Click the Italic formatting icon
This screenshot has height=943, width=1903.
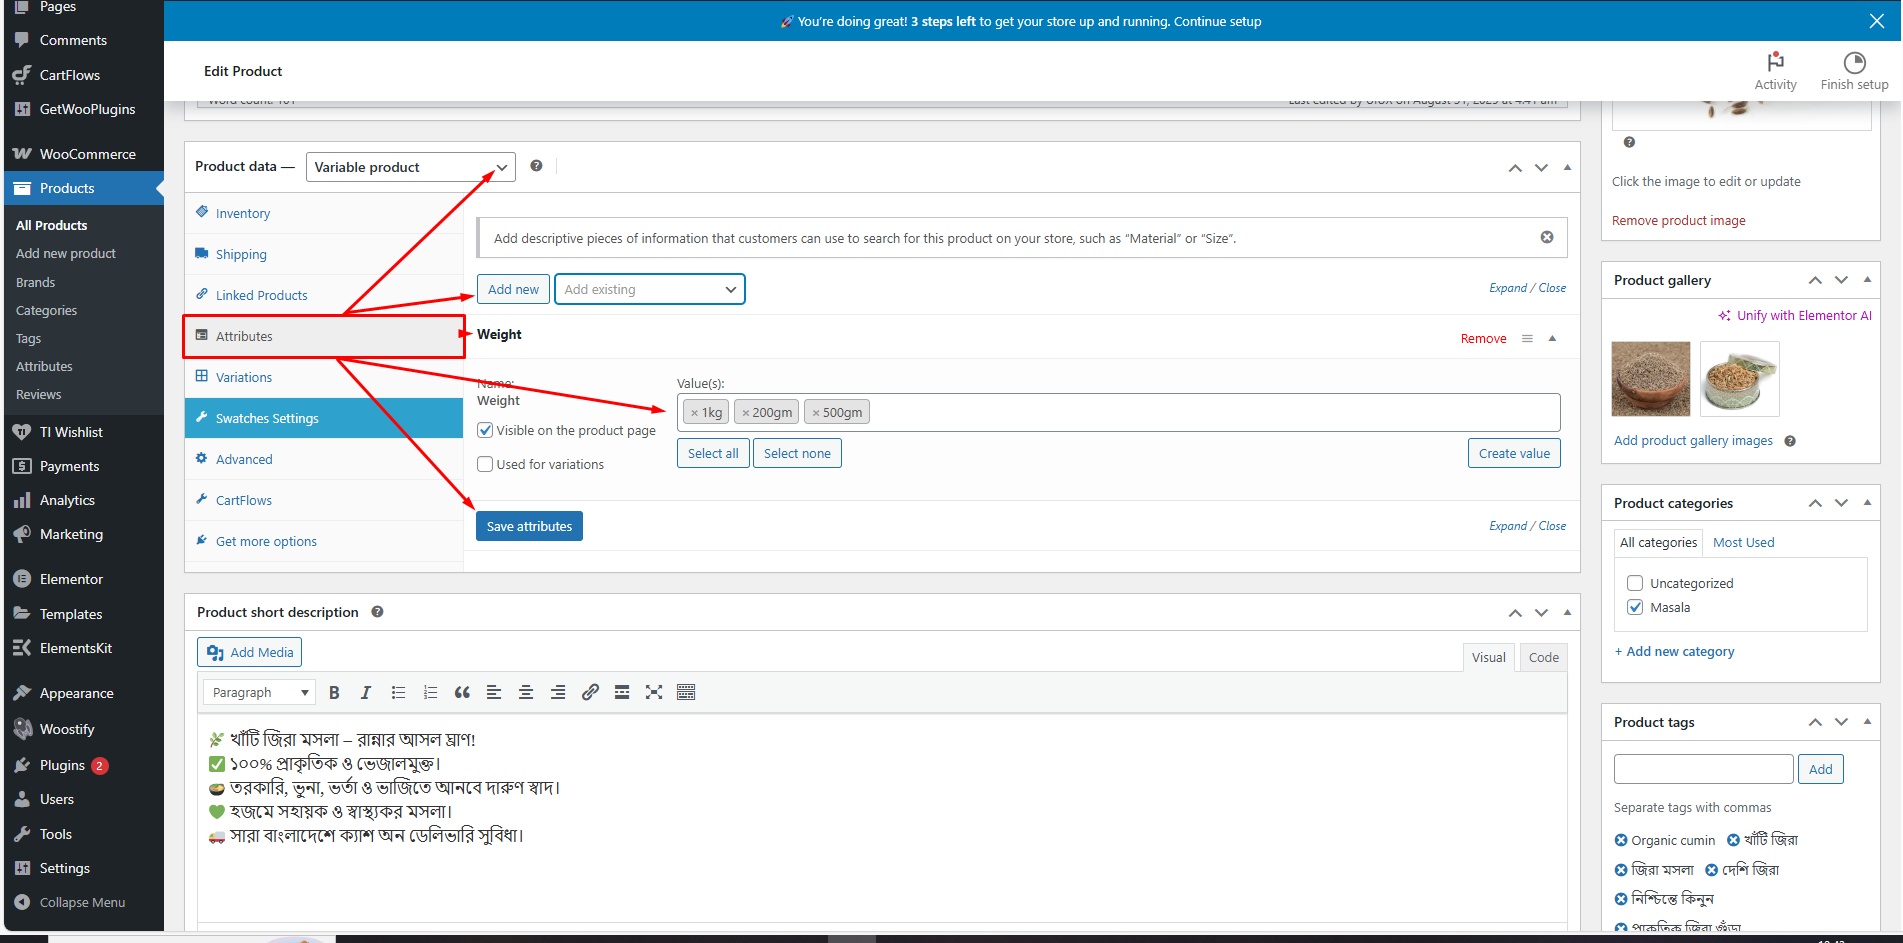point(366,692)
